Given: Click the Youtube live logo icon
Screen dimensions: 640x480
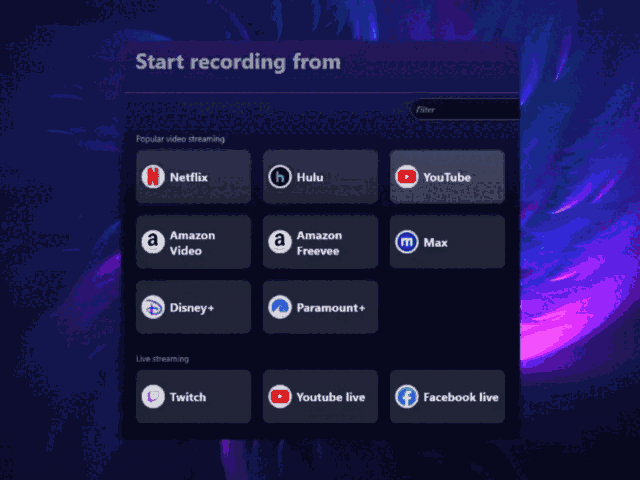Looking at the screenshot, I should [x=280, y=396].
